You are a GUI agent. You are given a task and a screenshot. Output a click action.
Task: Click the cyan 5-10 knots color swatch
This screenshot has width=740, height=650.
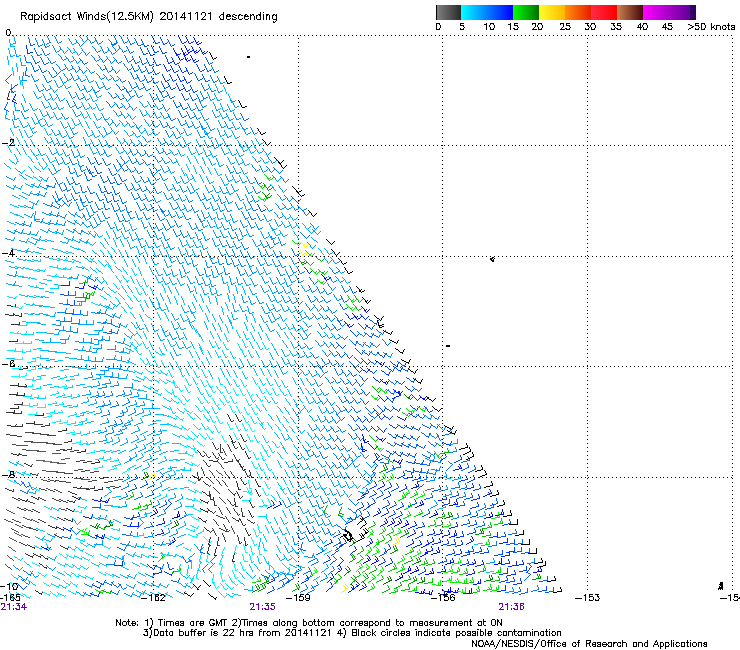473,12
